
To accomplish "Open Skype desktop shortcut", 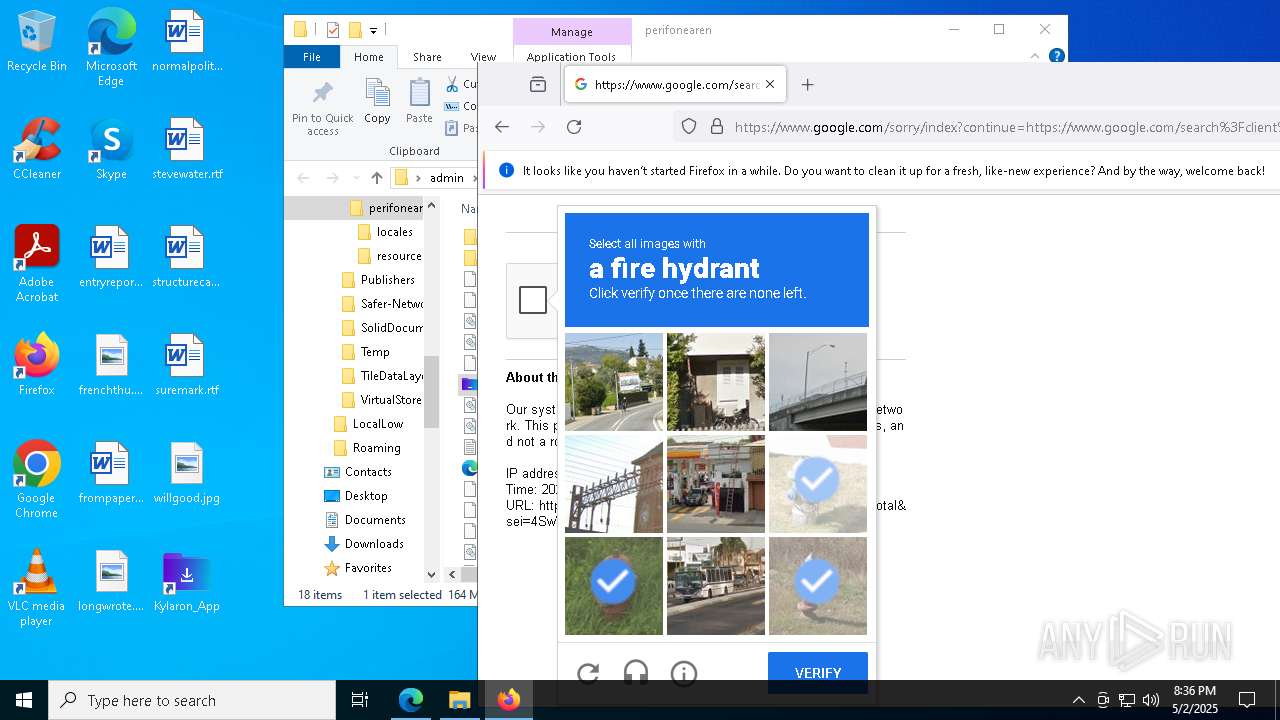I will (x=111, y=149).
